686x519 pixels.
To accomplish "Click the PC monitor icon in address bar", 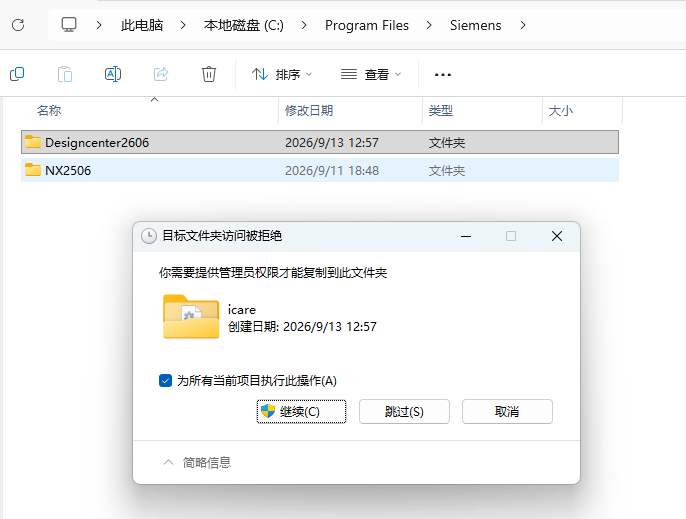I will [x=69, y=25].
